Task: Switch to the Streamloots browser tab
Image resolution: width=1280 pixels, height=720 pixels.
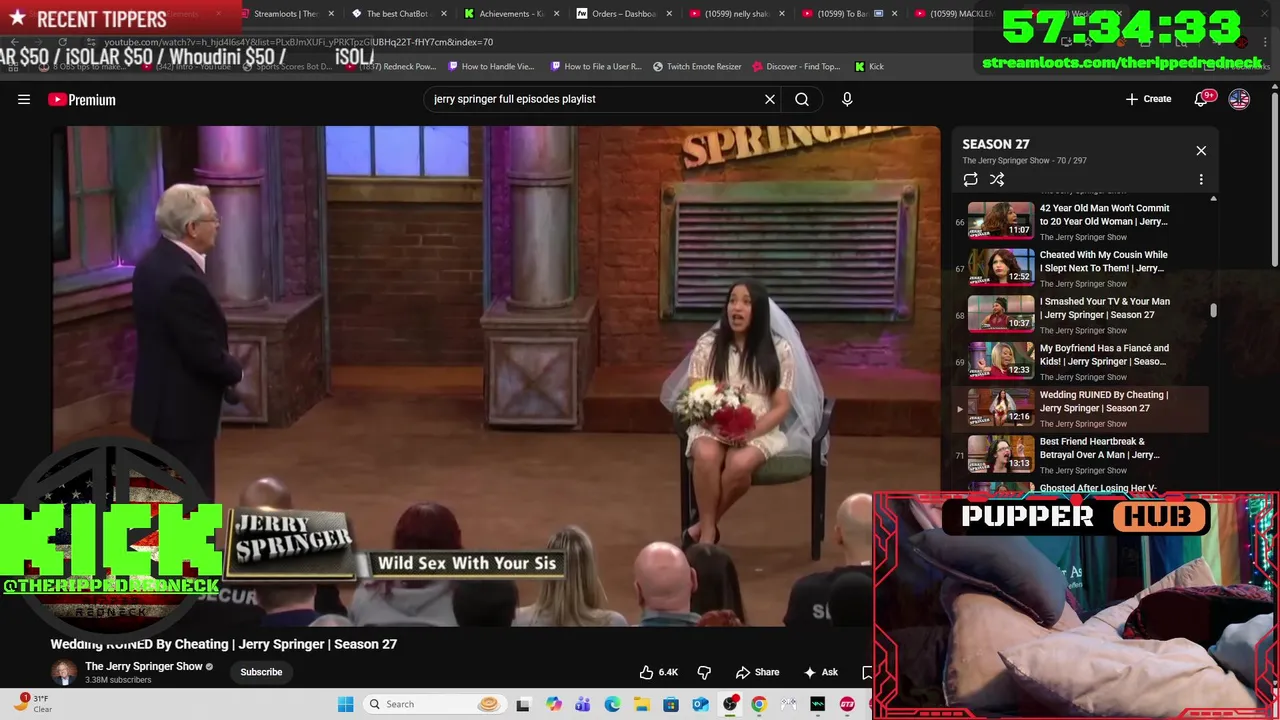Action: tap(286, 14)
